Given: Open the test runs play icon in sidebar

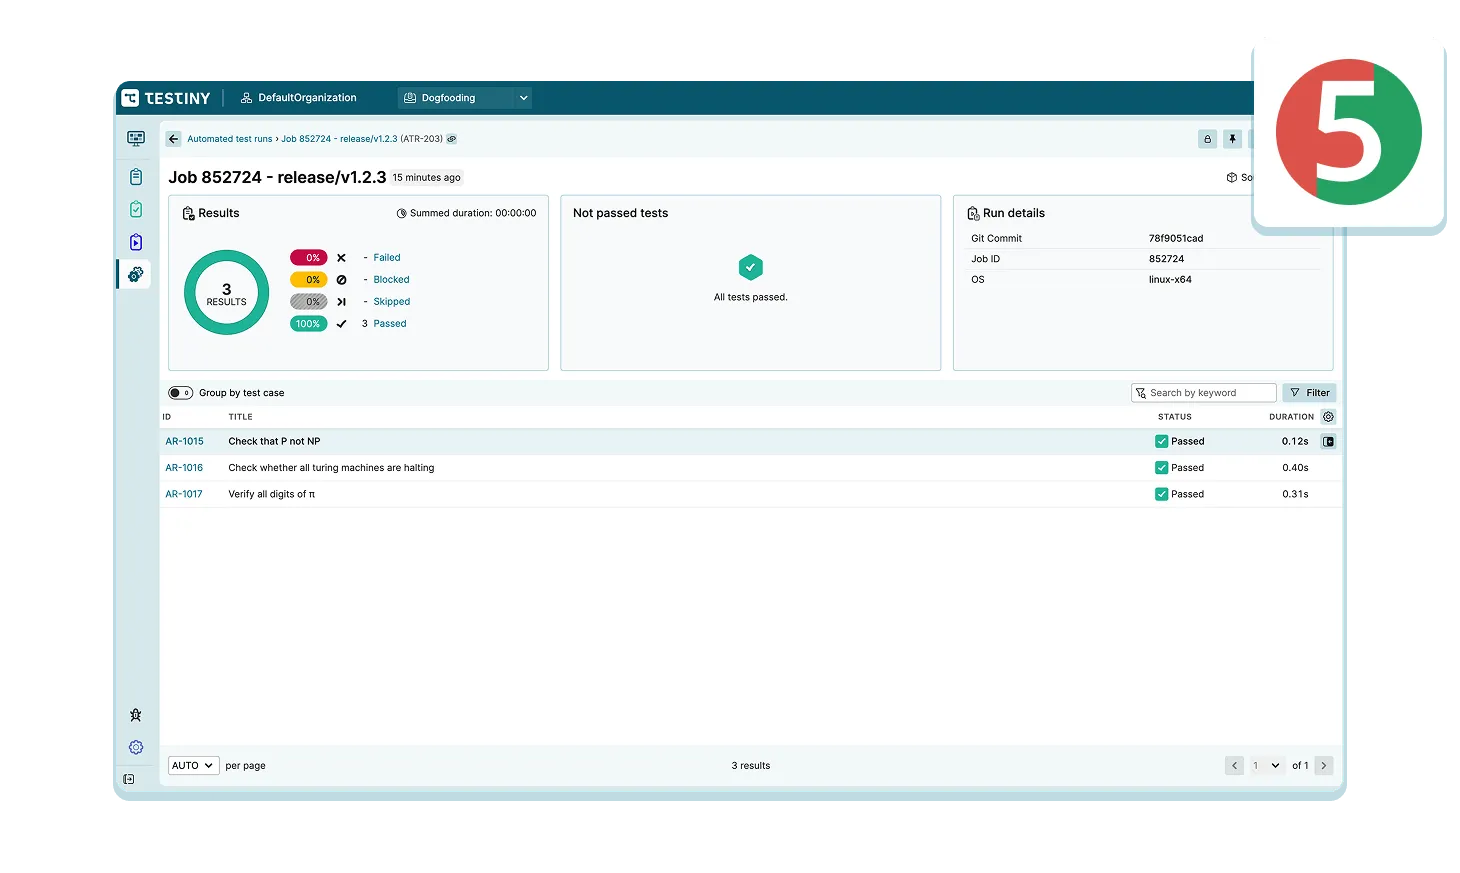Looking at the screenshot, I should click(x=136, y=242).
